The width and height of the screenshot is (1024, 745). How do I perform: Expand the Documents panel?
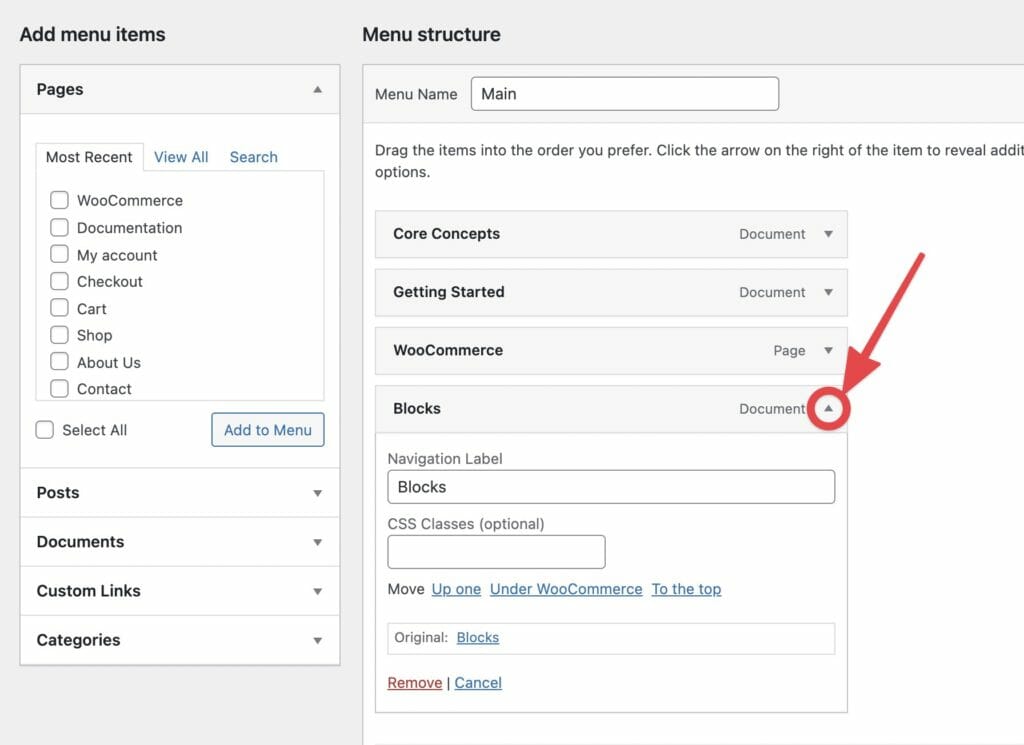tap(317, 541)
